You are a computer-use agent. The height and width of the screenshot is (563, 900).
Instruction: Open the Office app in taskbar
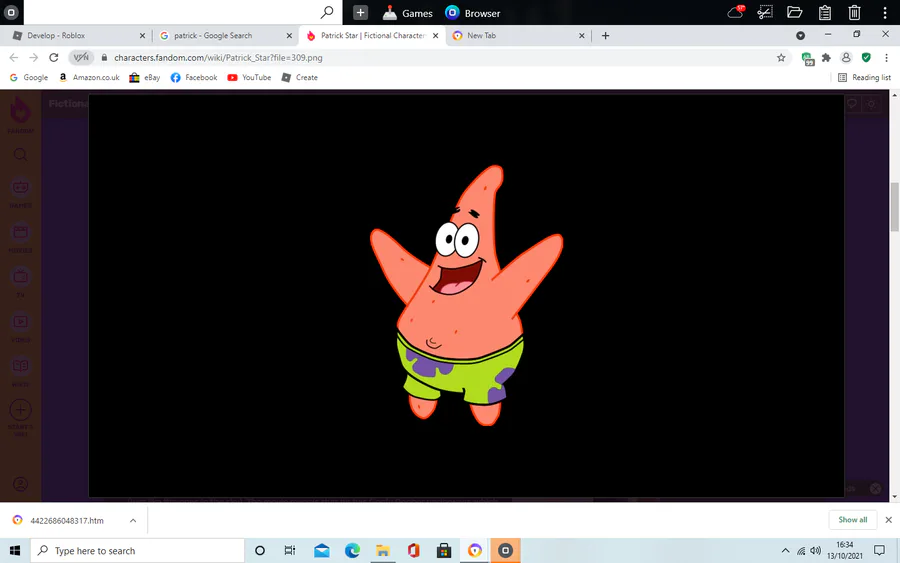click(413, 551)
